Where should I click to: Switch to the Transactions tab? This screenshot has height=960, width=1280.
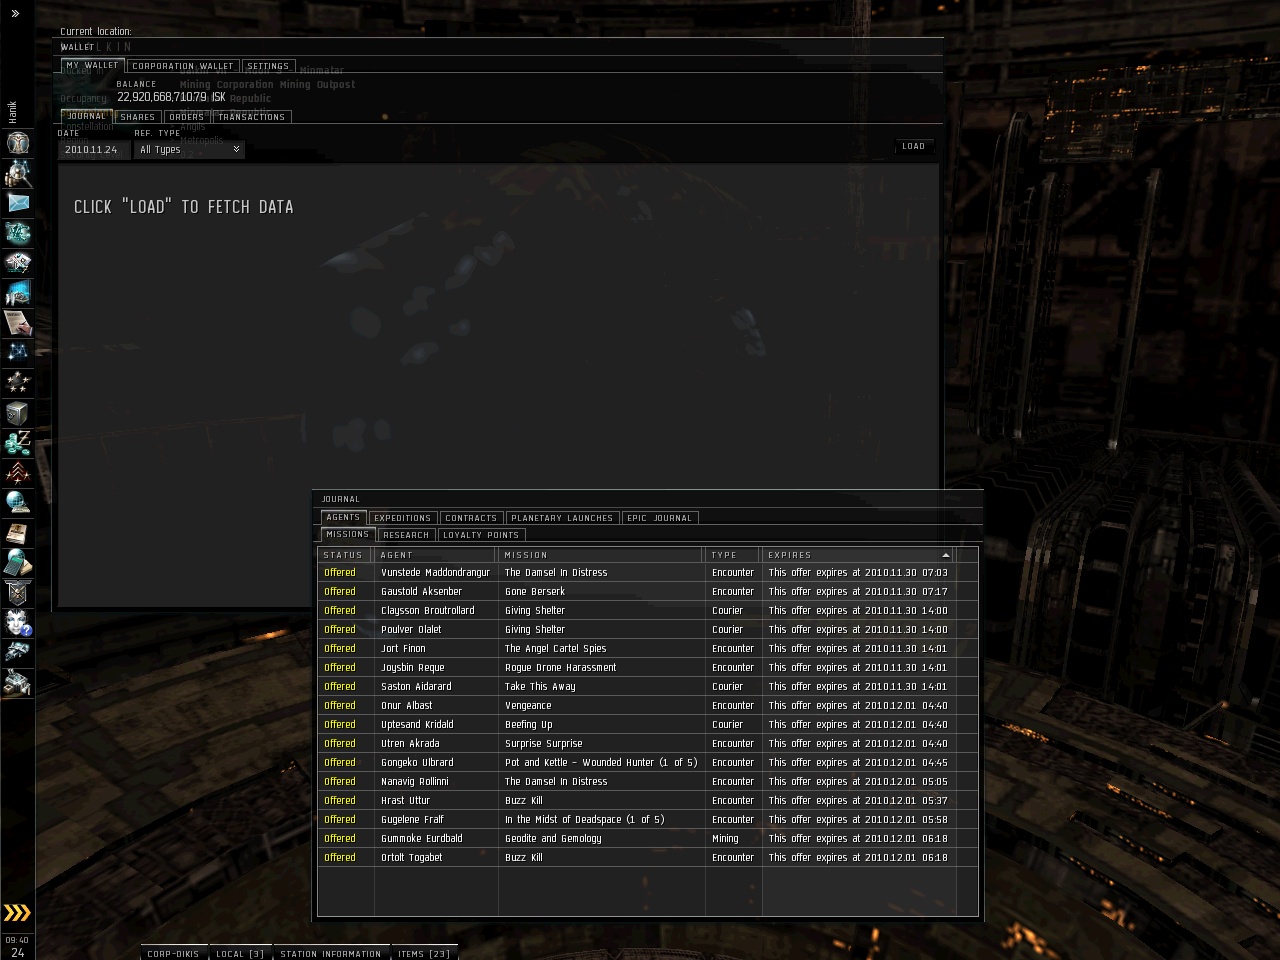tap(252, 117)
